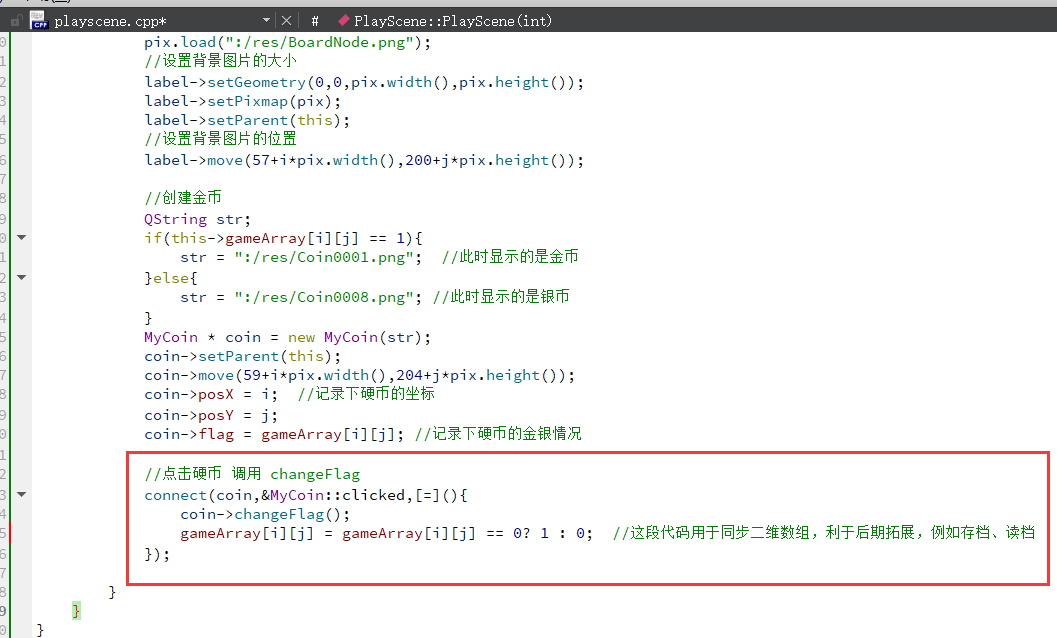Screen dimensions: 1057x638
Task: Click the file lock (read-only) icon
Action: pos(17,21)
